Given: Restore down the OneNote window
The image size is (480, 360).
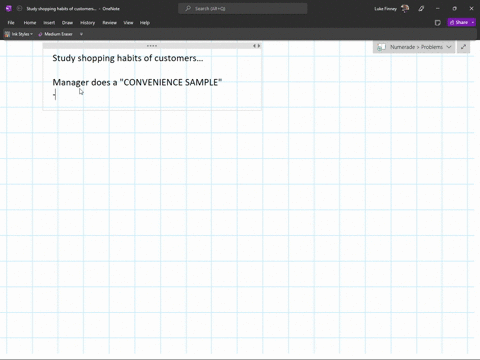Looking at the screenshot, I should tap(454, 9).
